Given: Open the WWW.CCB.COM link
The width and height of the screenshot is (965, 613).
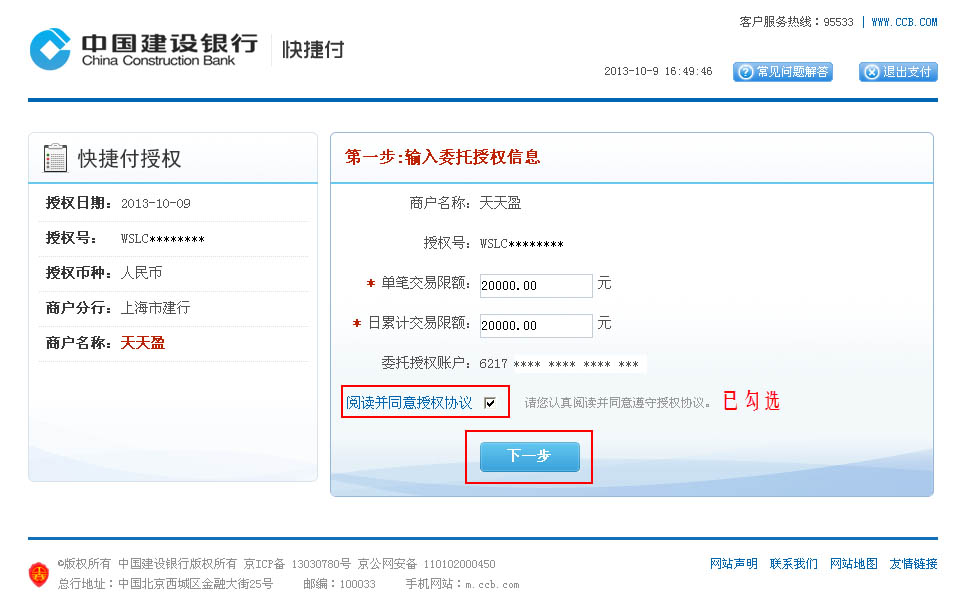Looking at the screenshot, I should point(904,22).
